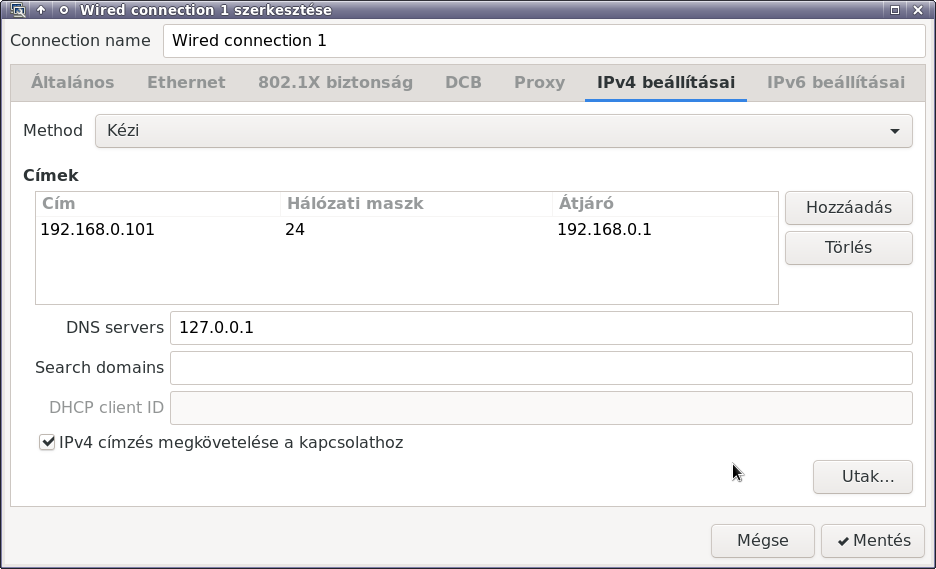Select the IPv4 beállításai tab
Image resolution: width=936 pixels, height=569 pixels.
coord(666,82)
